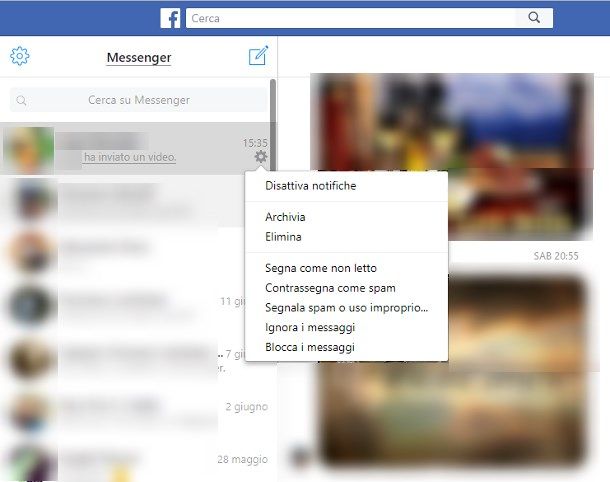Open the top blurred image in chat

coord(452,156)
